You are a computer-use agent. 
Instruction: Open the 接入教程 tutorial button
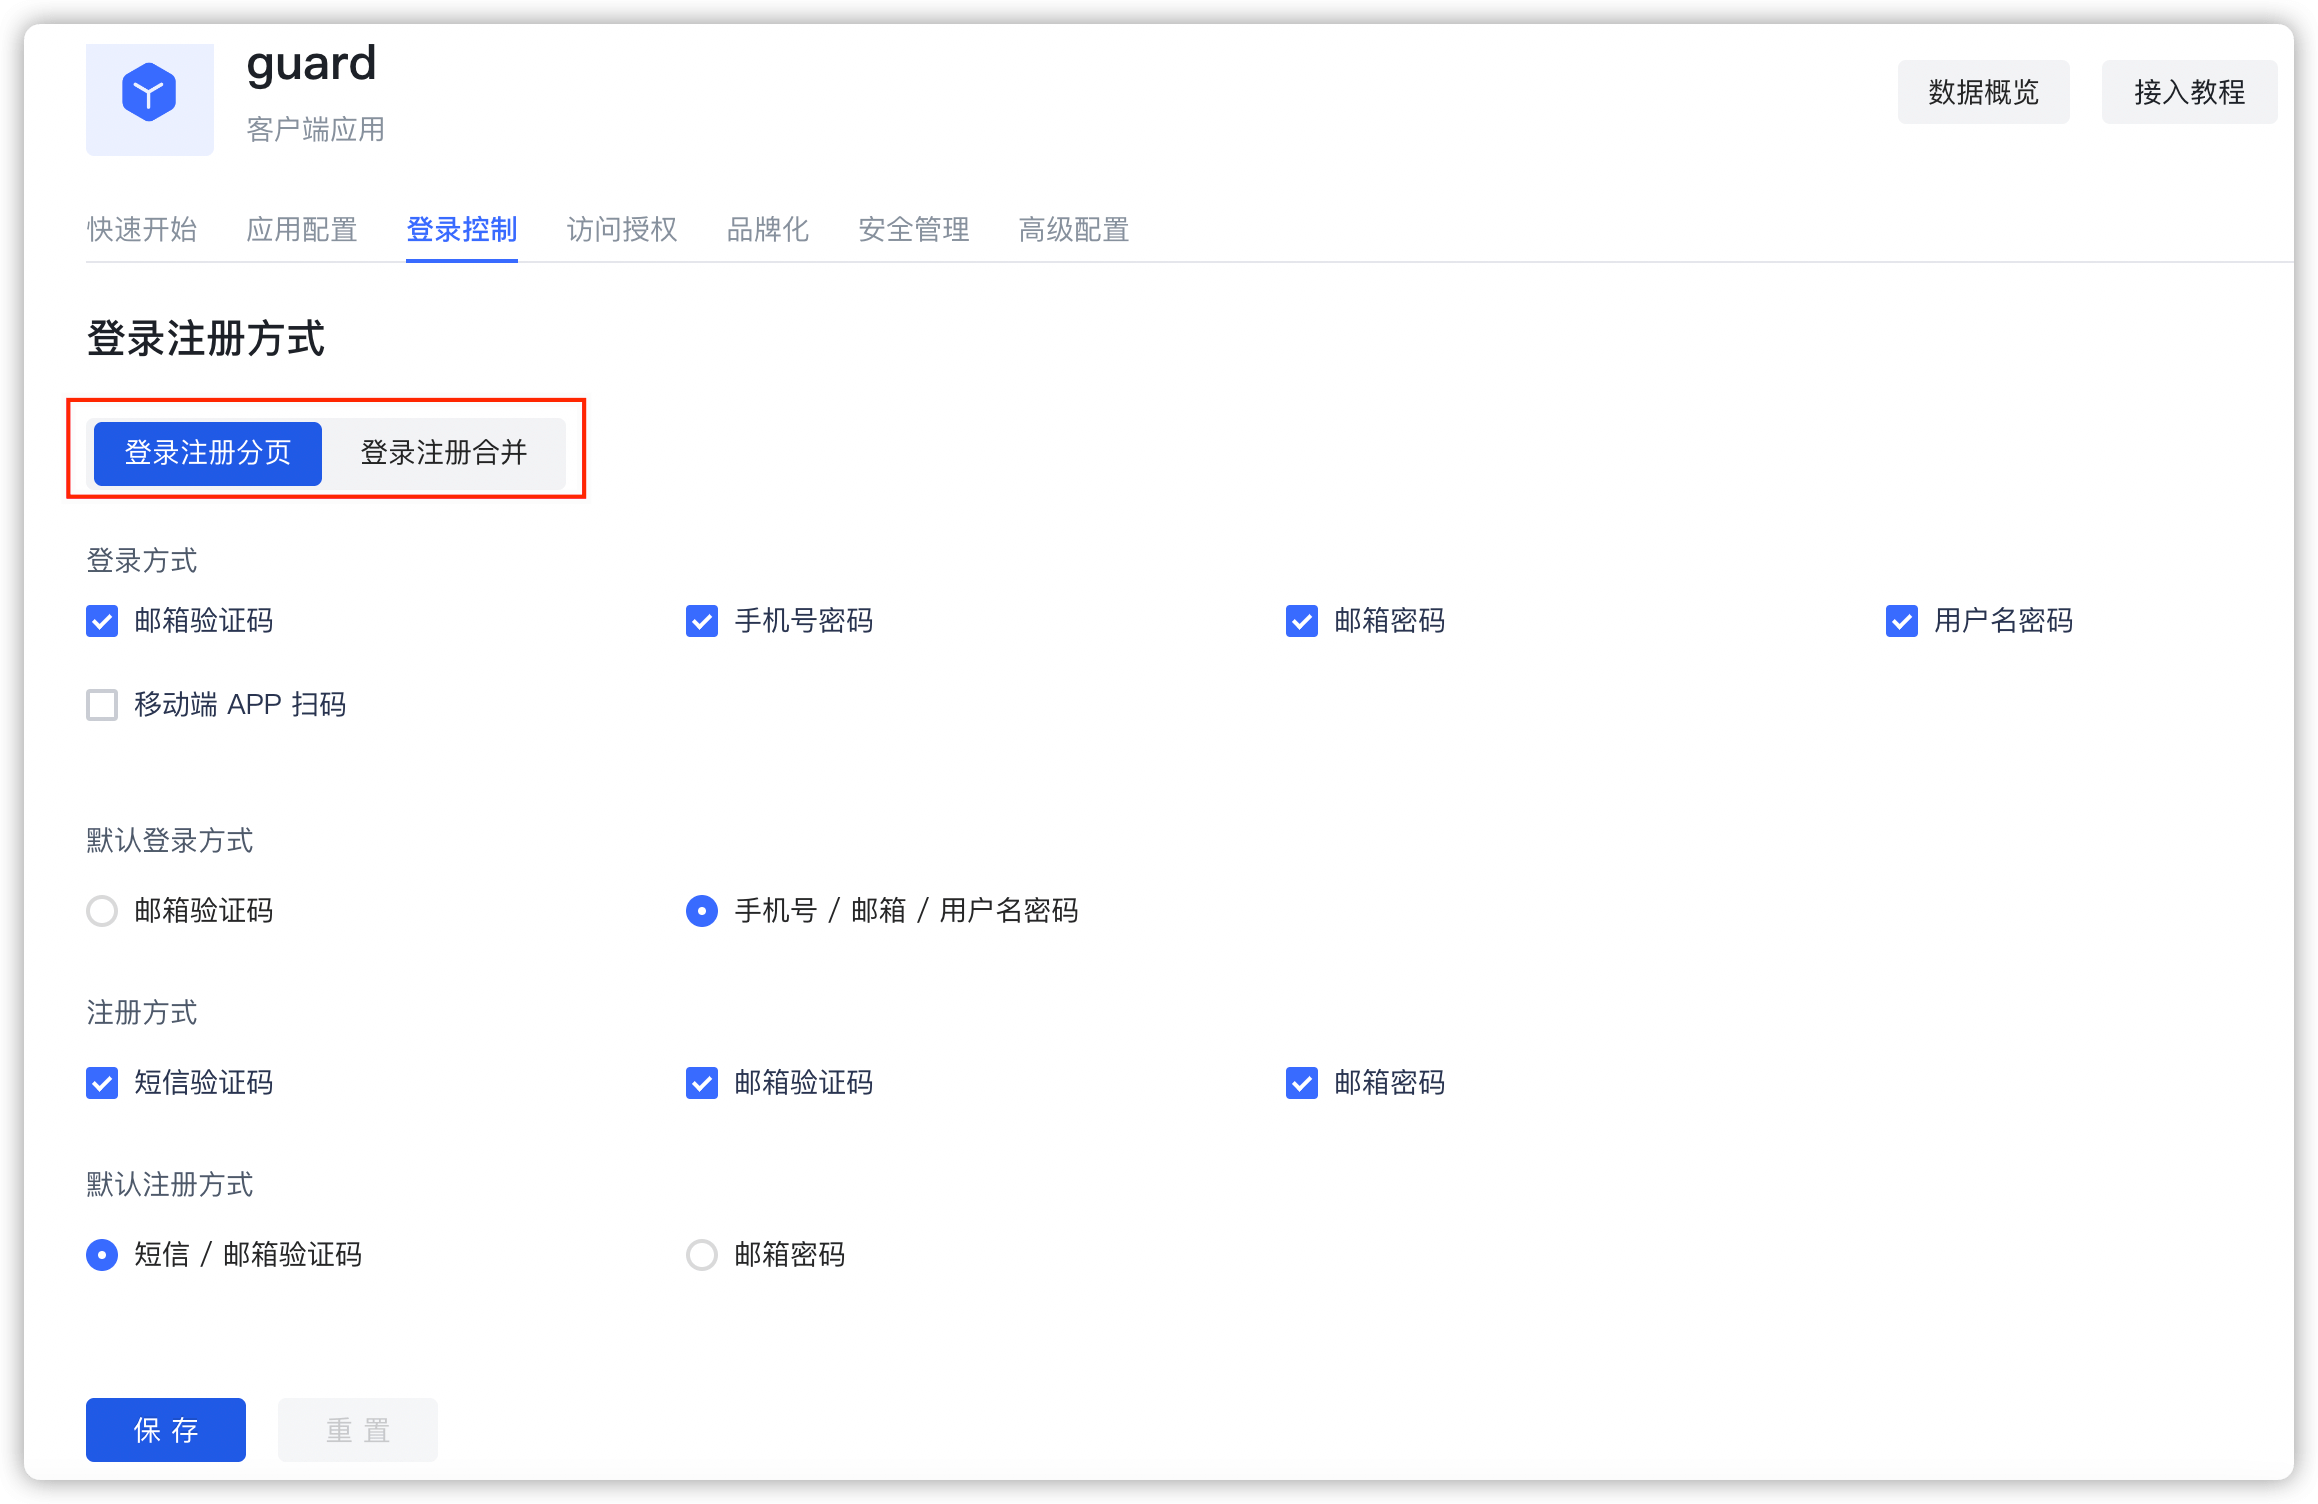(x=2188, y=92)
